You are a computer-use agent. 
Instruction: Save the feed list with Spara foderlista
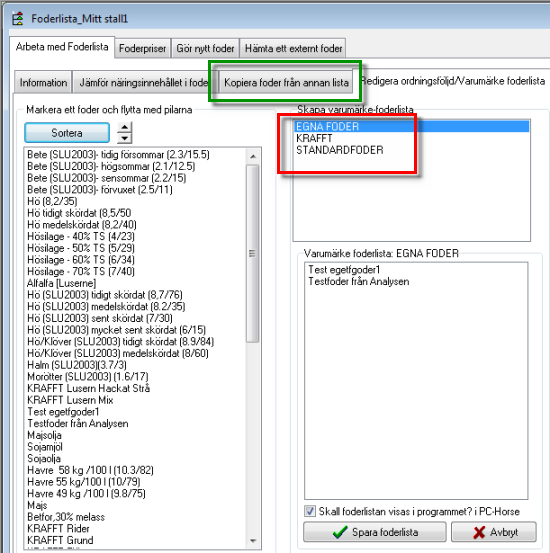(375, 532)
